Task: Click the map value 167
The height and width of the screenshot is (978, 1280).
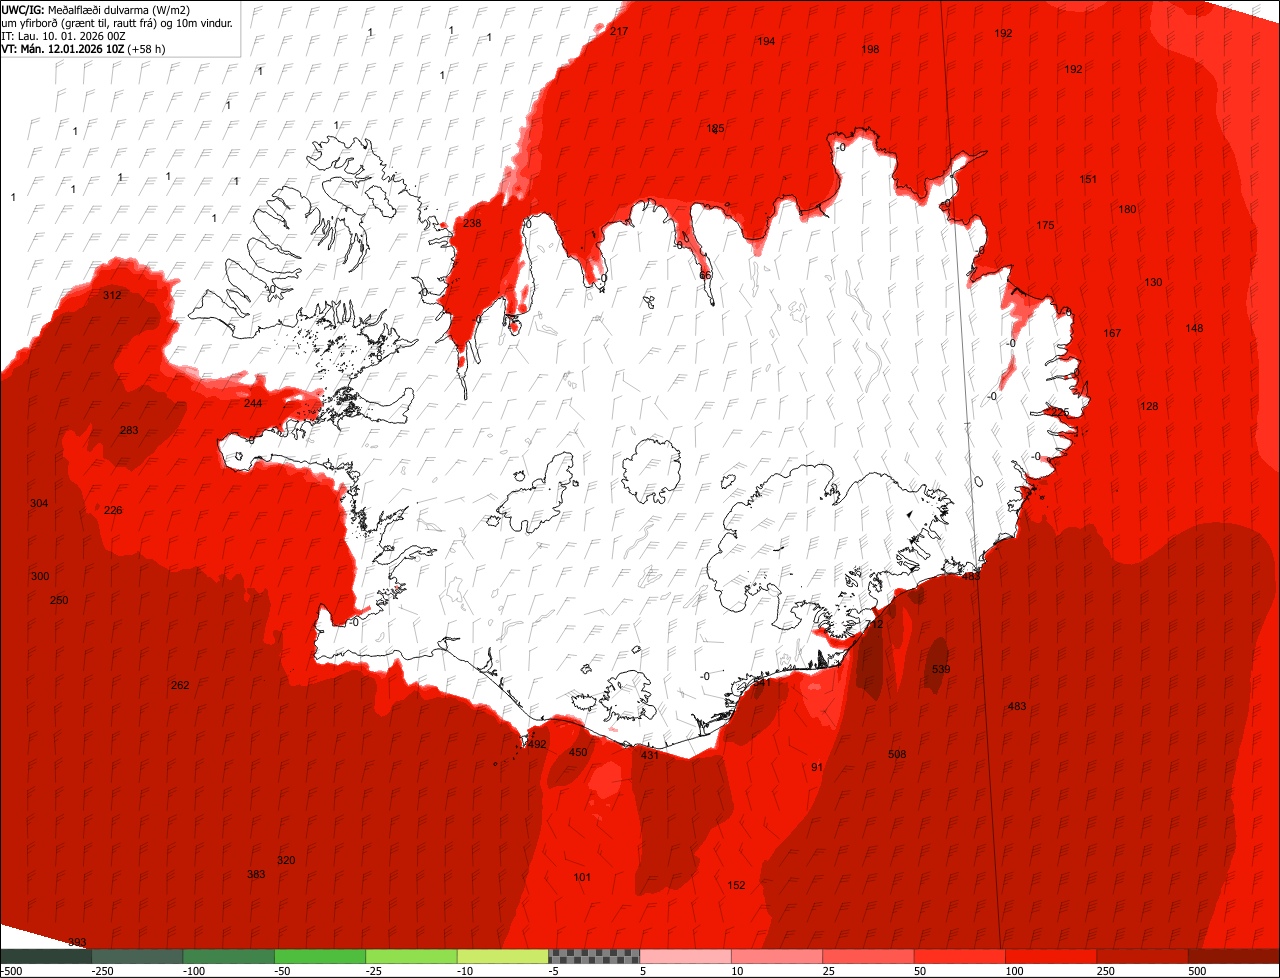Action: pyautogui.click(x=1112, y=333)
